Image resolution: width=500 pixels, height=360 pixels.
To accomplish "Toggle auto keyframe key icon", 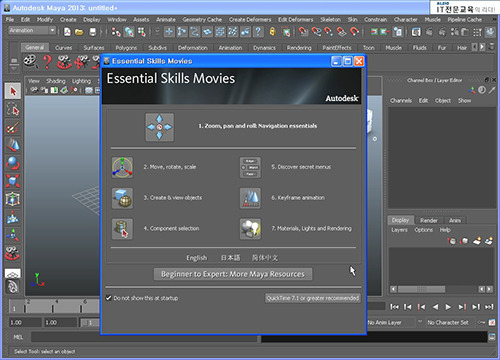I will (481, 322).
